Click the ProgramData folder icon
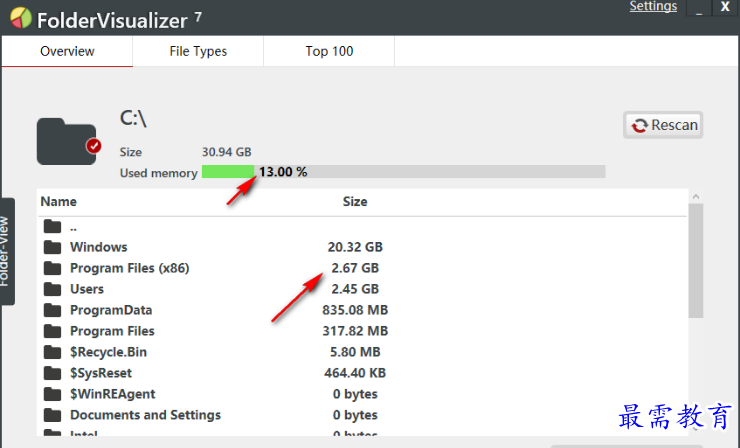The width and height of the screenshot is (740, 448). tap(52, 310)
